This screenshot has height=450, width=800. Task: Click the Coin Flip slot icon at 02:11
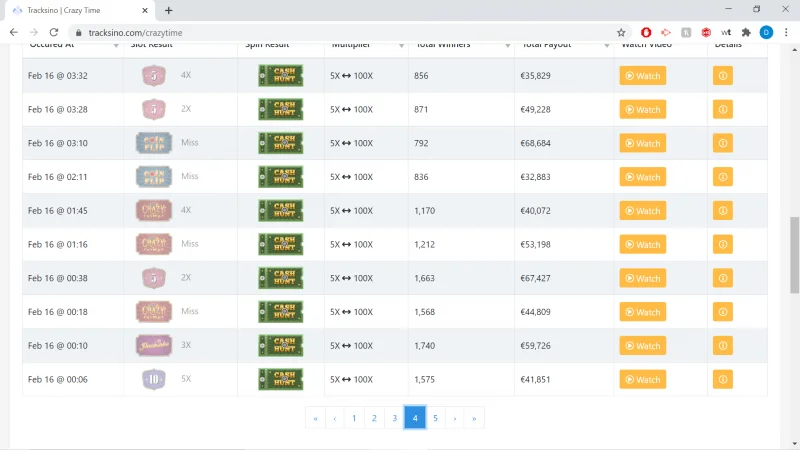pyautogui.click(x=154, y=177)
